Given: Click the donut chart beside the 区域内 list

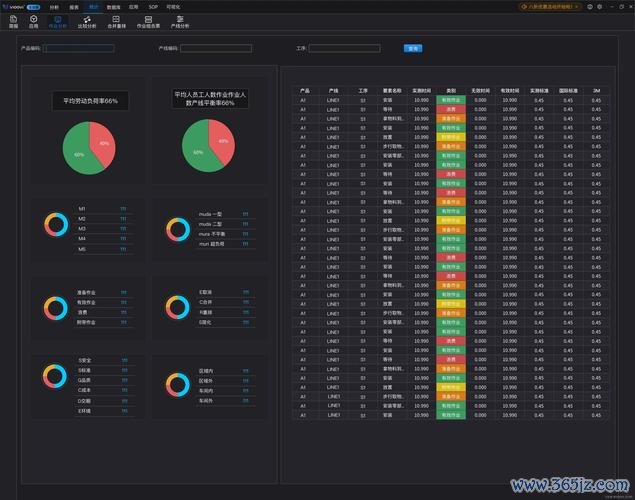Looking at the screenshot, I should coord(177,385).
